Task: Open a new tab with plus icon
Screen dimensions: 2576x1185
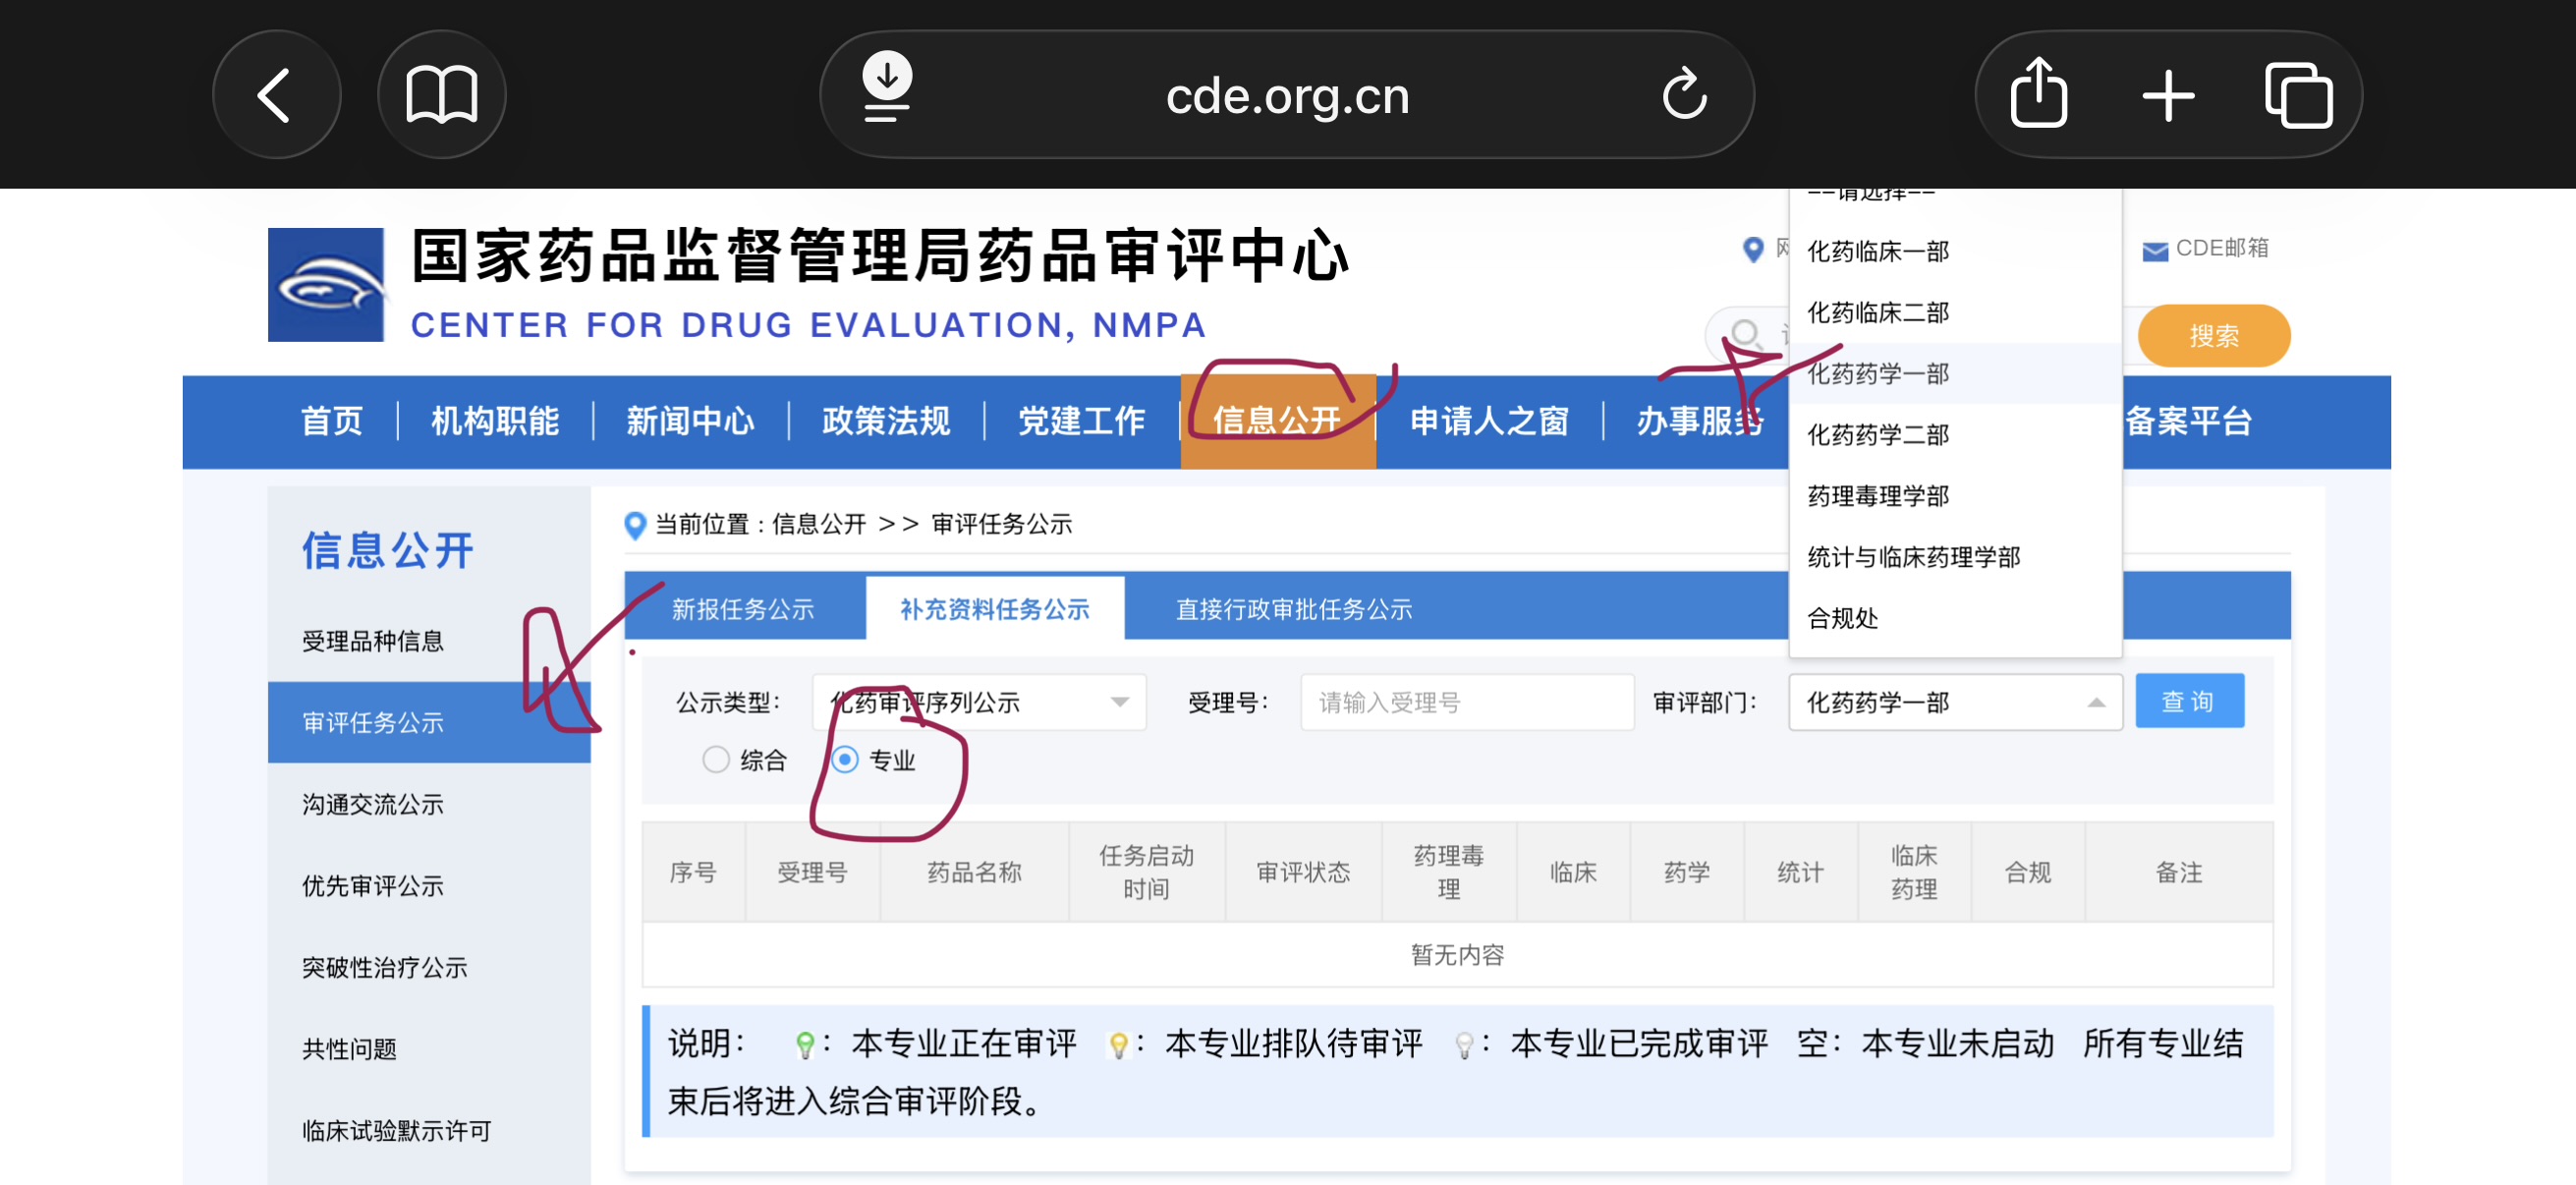Action: (2168, 96)
